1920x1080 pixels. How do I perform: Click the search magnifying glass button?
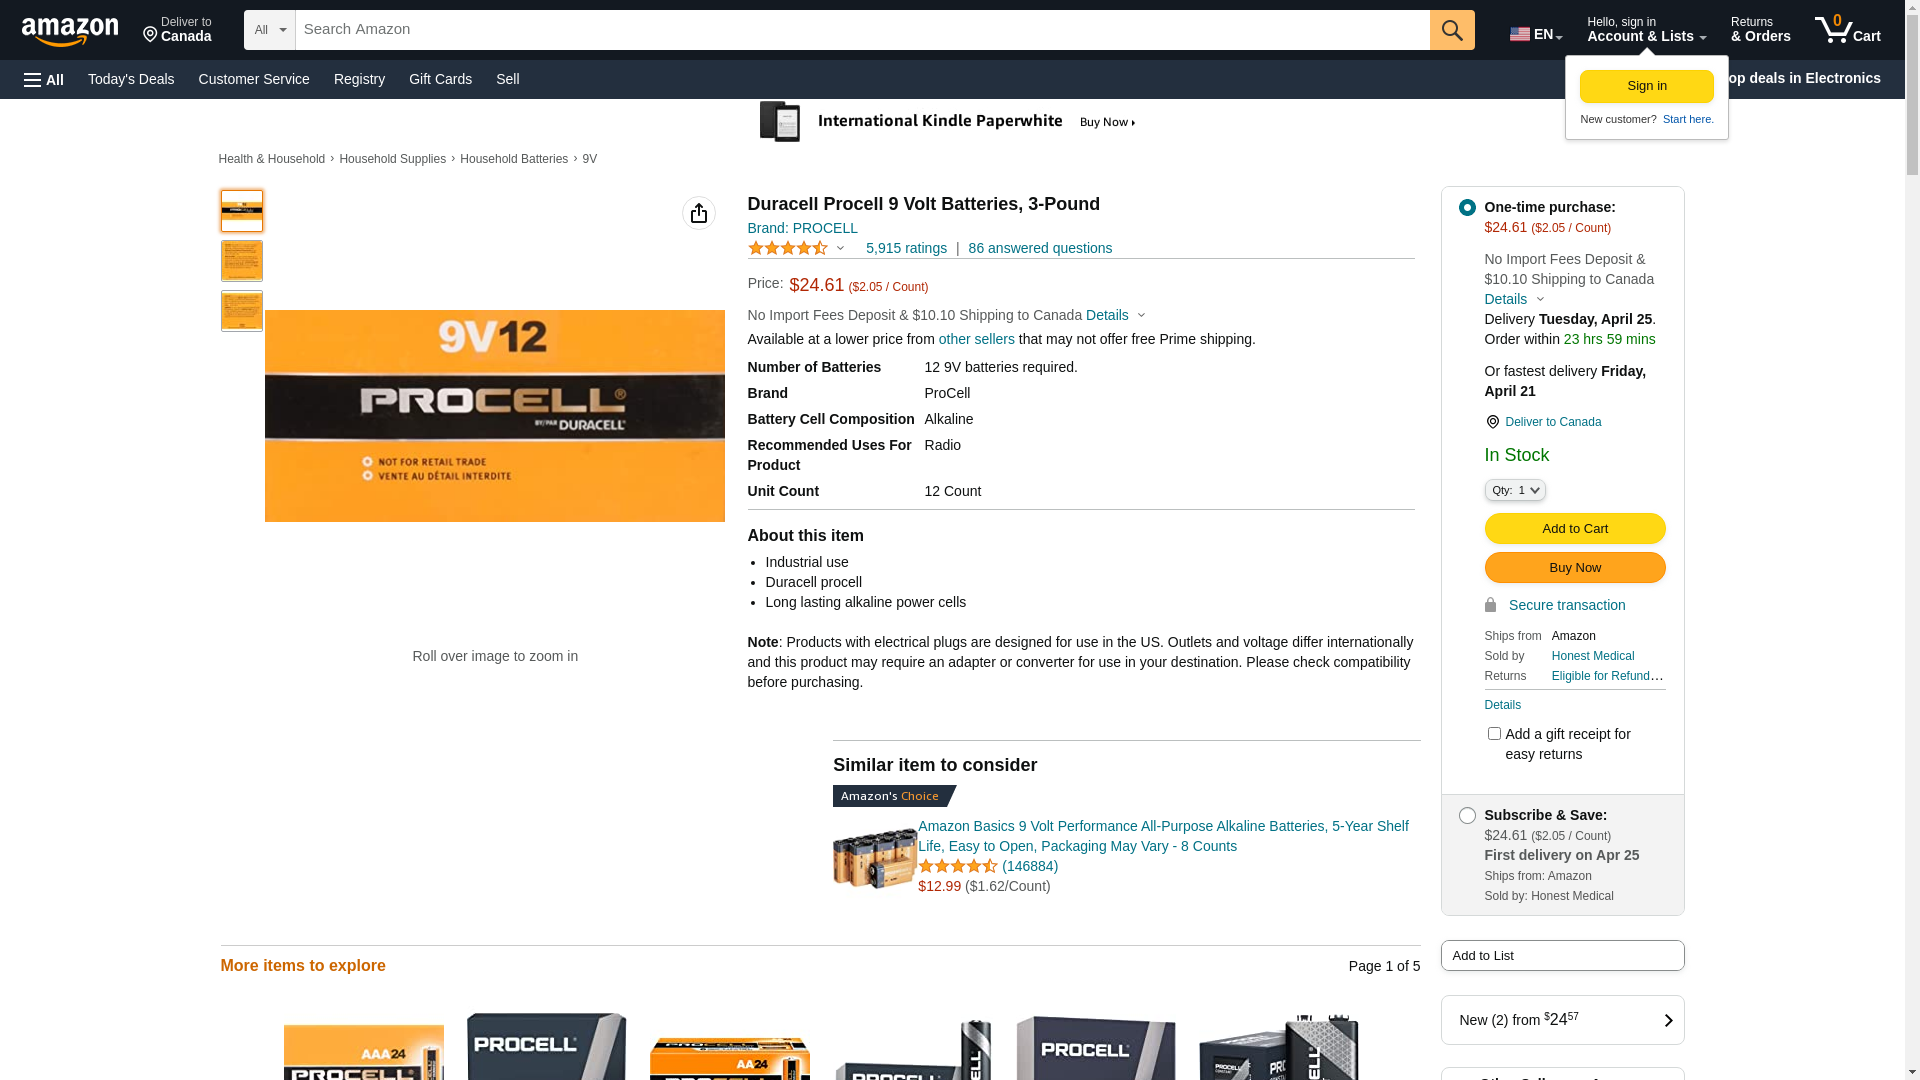(1451, 30)
